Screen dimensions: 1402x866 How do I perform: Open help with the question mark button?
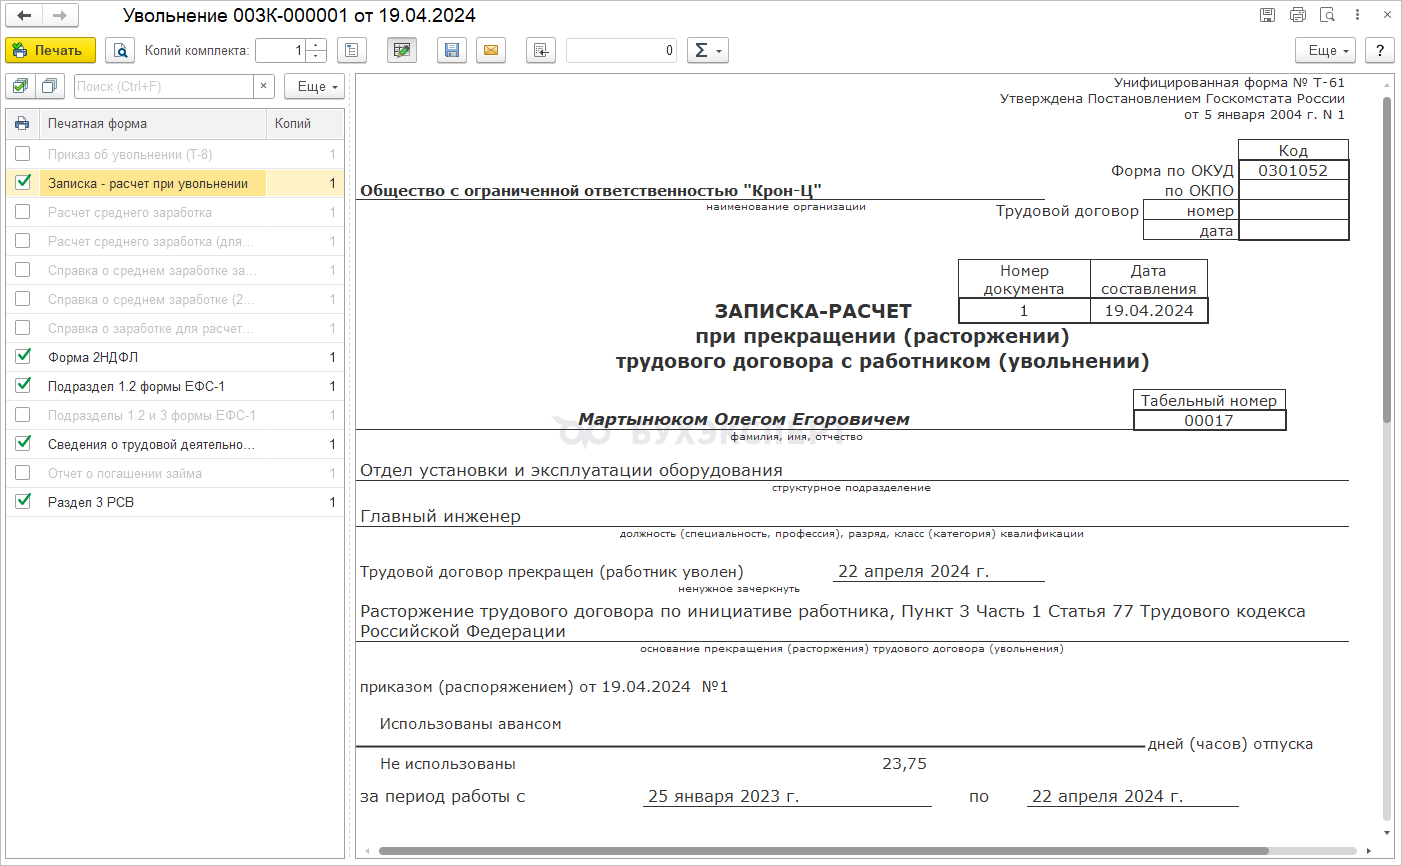click(1379, 50)
